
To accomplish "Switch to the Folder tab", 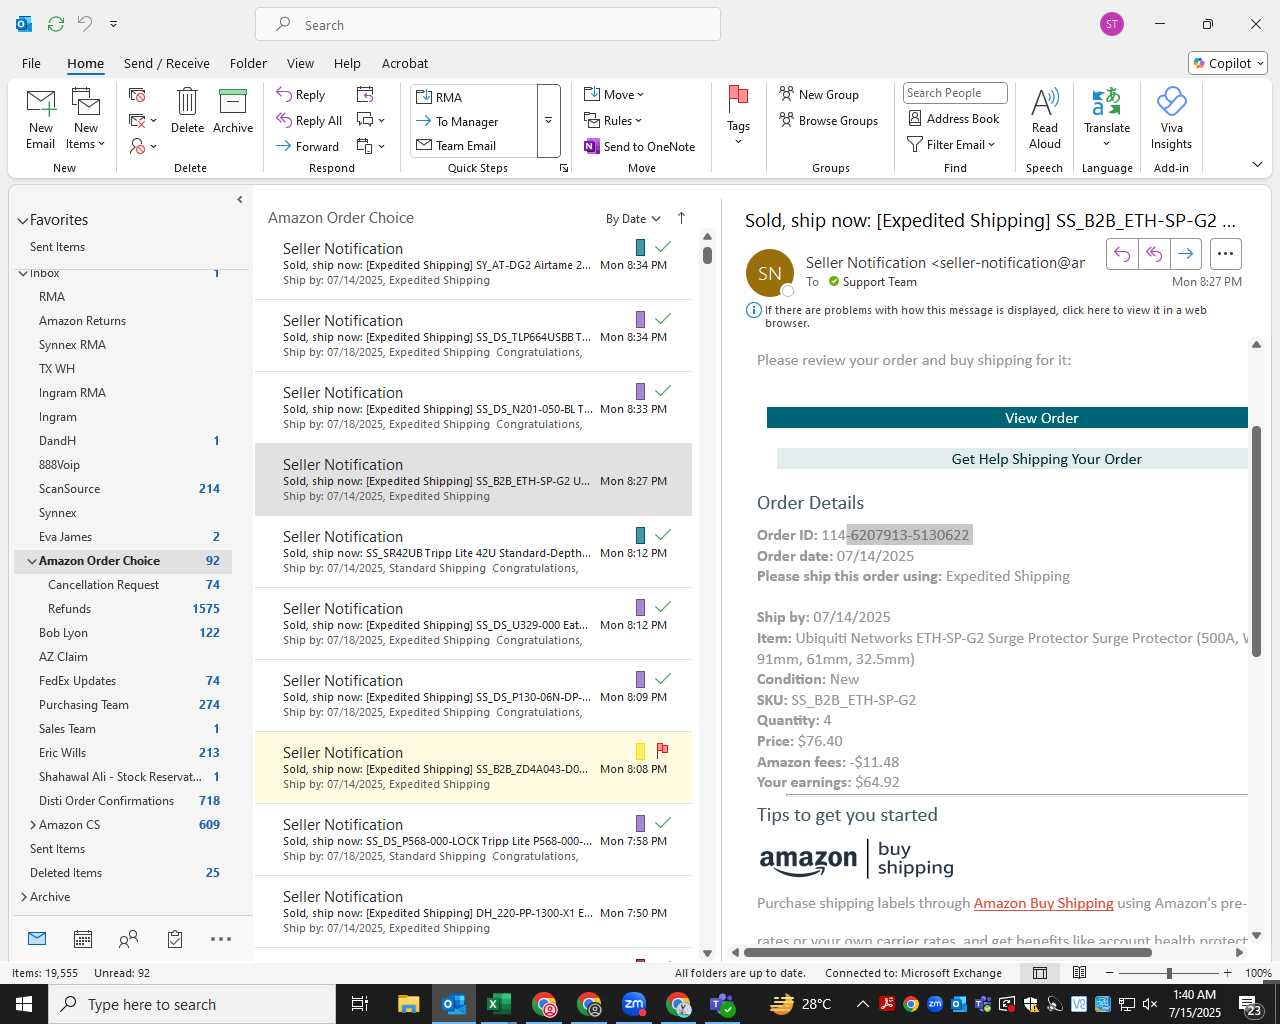I will point(248,63).
